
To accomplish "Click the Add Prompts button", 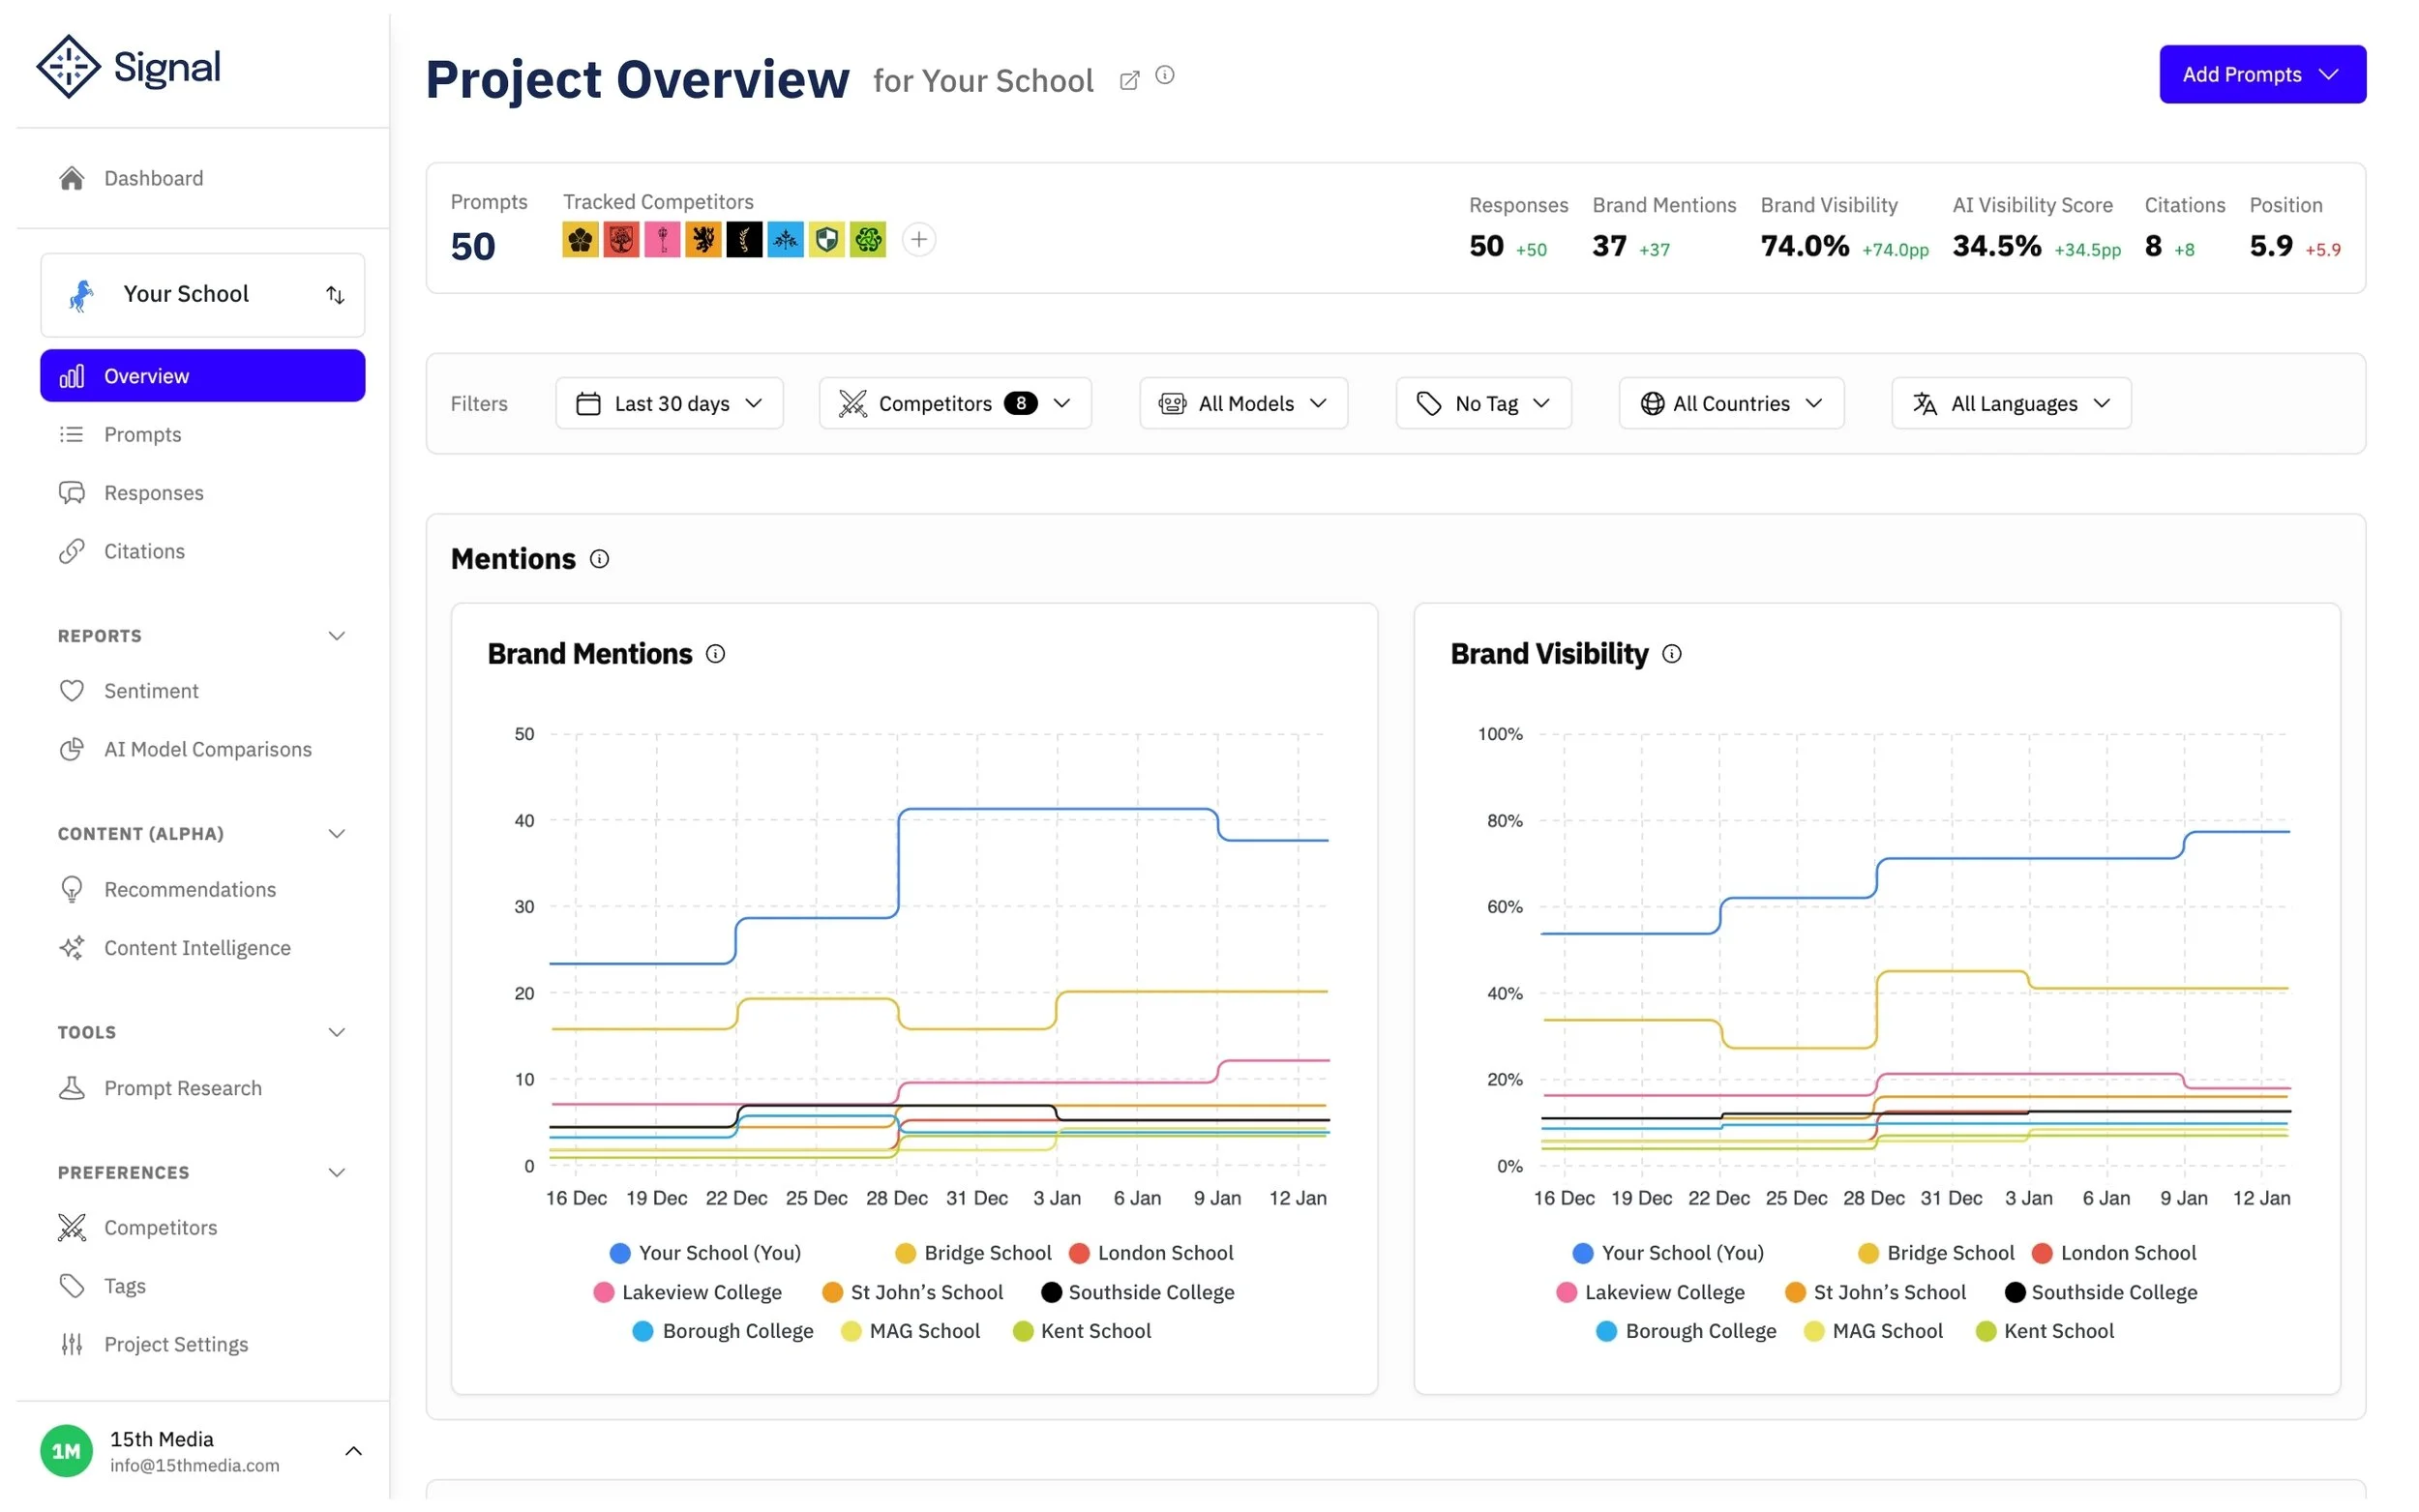I will pyautogui.click(x=2261, y=75).
